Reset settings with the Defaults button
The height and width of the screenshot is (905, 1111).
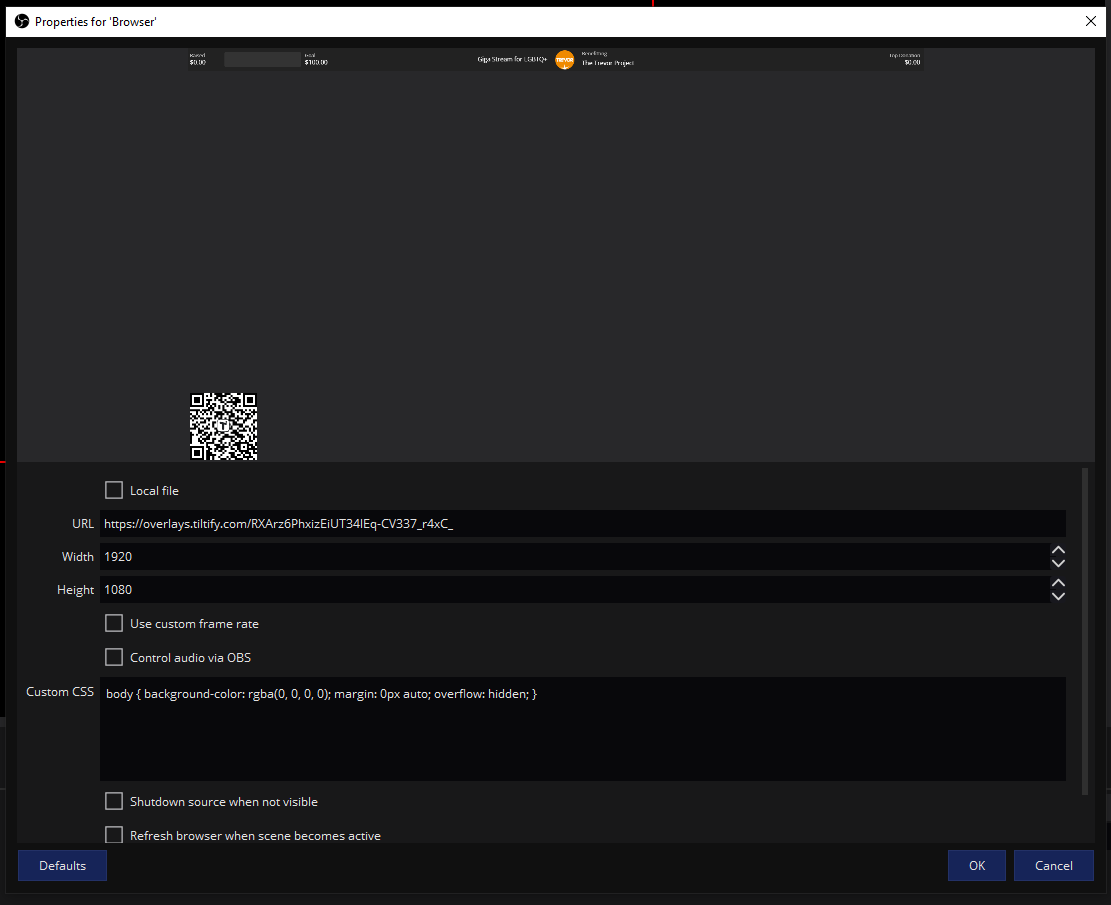click(x=62, y=865)
